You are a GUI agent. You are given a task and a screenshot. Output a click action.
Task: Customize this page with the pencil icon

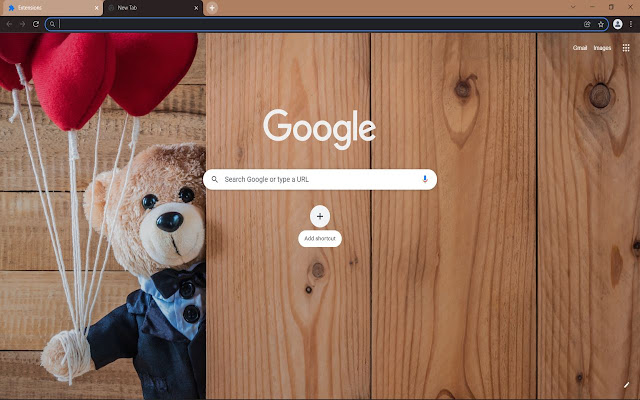(627, 385)
